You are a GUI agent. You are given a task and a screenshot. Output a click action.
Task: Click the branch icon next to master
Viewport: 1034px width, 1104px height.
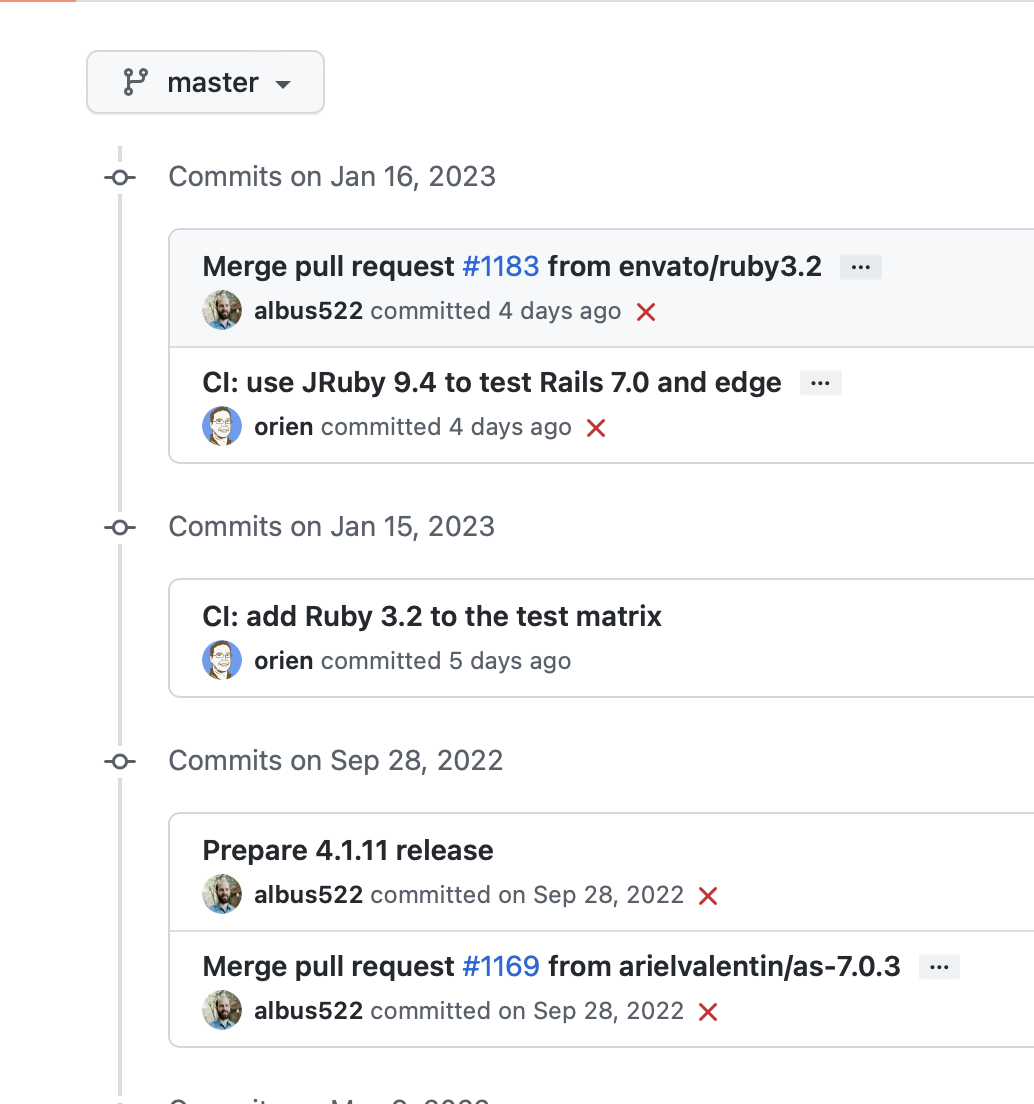(x=134, y=82)
